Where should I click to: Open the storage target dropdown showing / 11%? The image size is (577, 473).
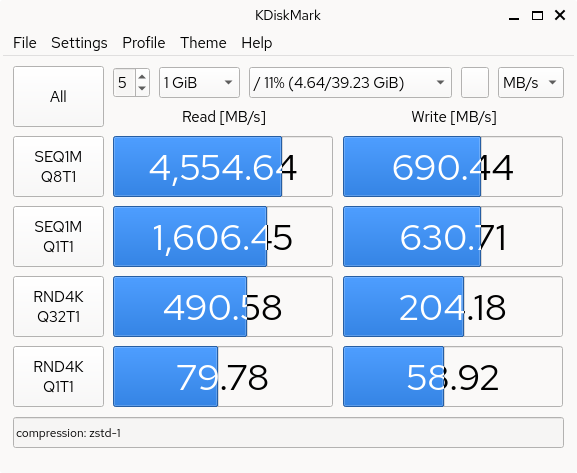(x=350, y=82)
